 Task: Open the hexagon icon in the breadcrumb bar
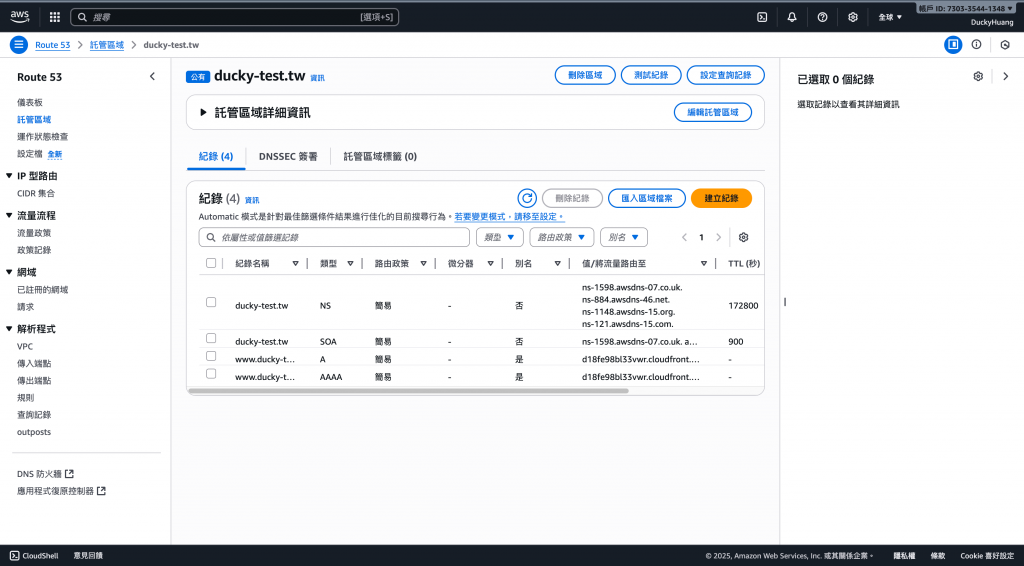tap(1005, 44)
